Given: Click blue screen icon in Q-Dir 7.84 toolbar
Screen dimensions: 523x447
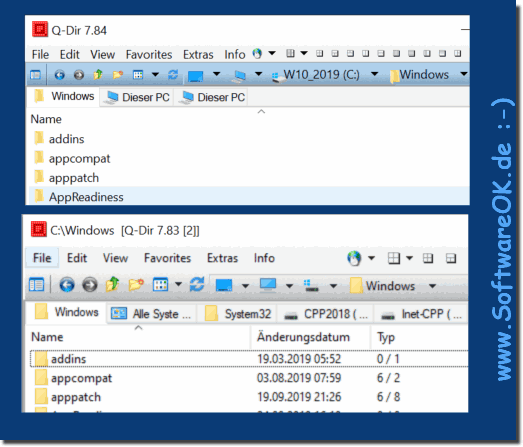Looking at the screenshot, I should (195, 76).
